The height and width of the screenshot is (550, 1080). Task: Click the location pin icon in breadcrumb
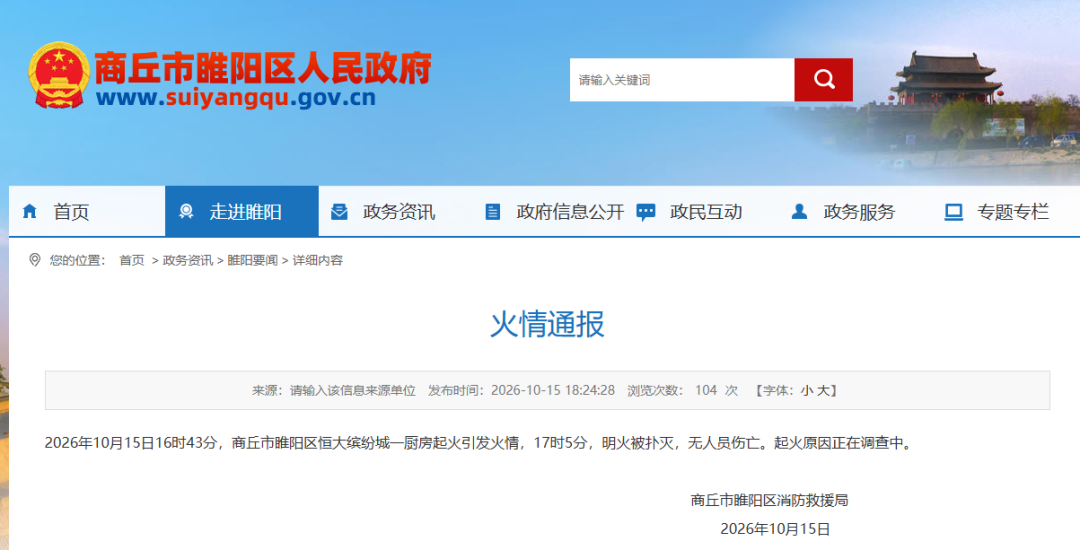(34, 260)
